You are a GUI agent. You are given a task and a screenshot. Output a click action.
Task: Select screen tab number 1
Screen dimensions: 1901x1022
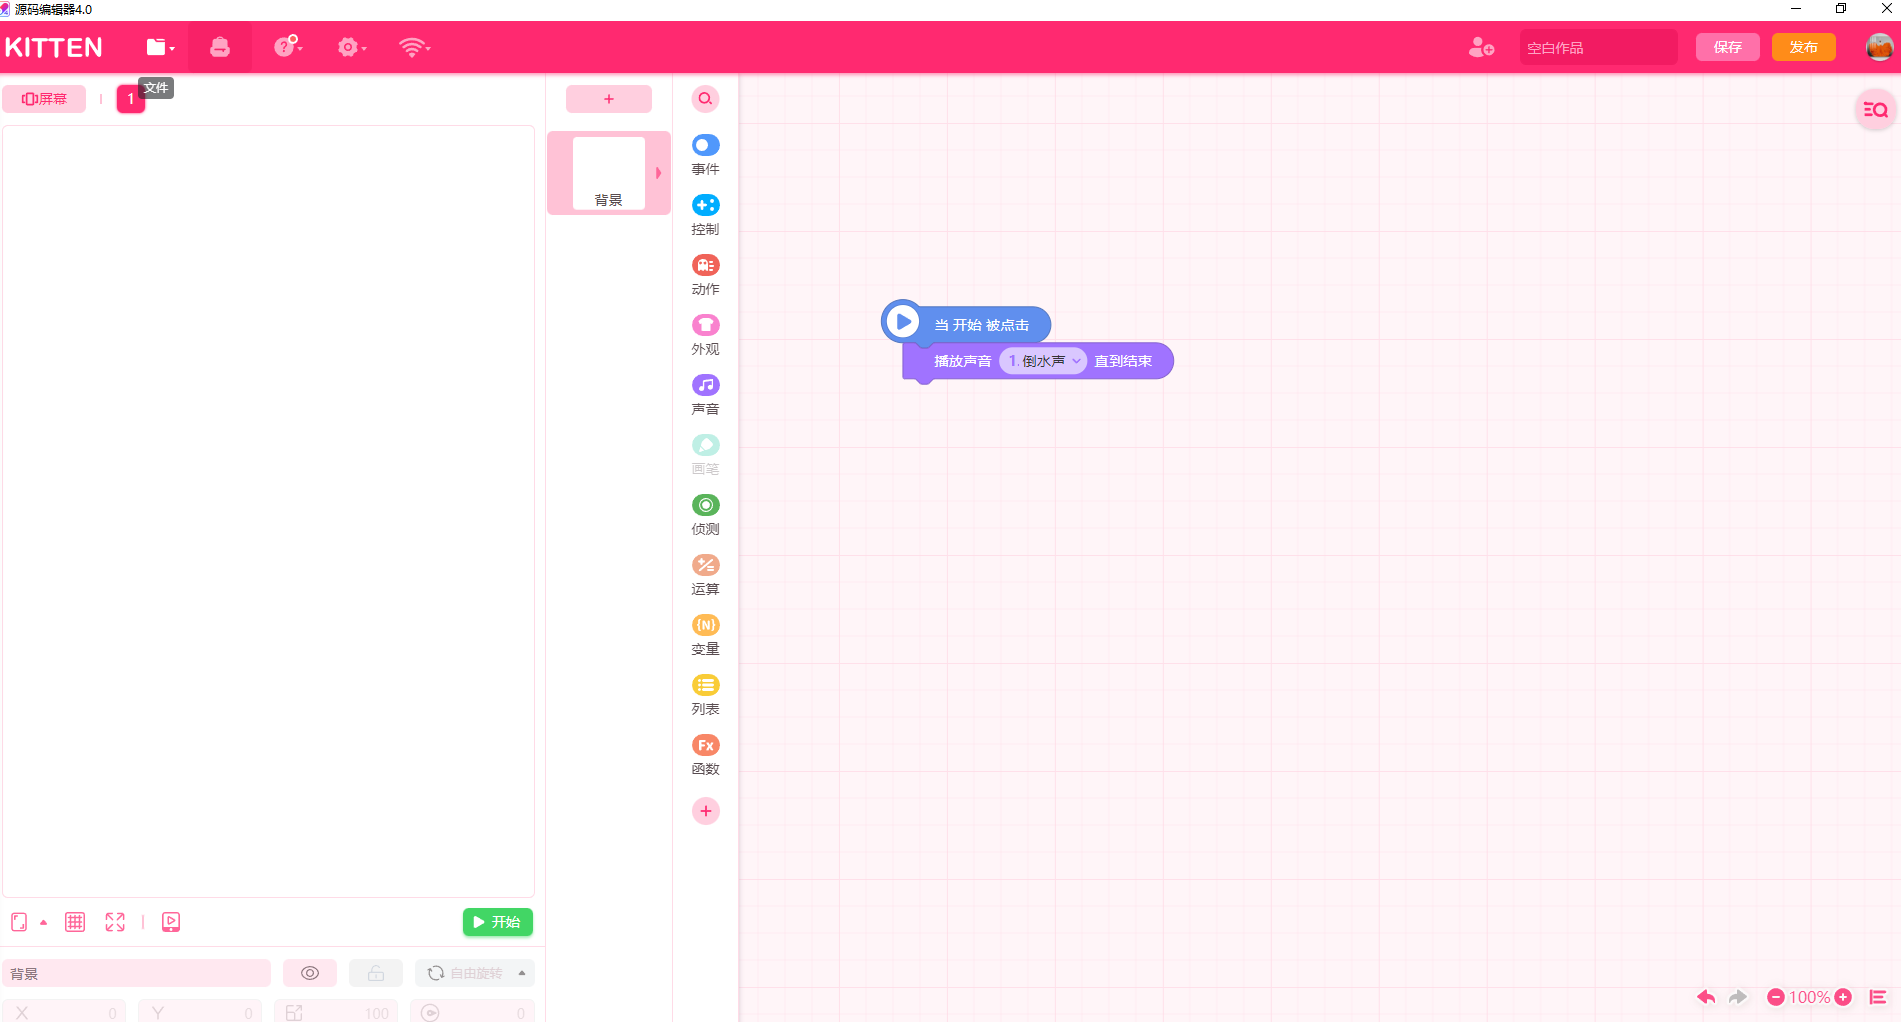click(x=131, y=99)
